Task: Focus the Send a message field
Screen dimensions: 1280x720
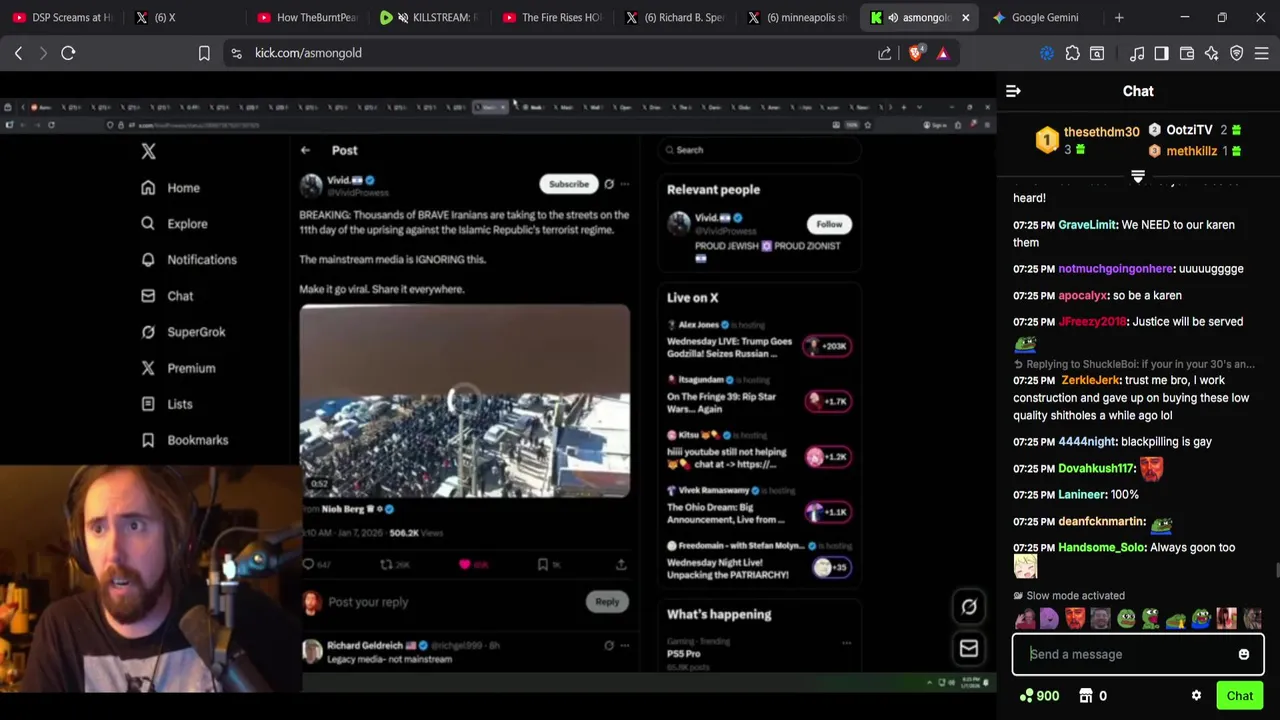Action: 1130,654
